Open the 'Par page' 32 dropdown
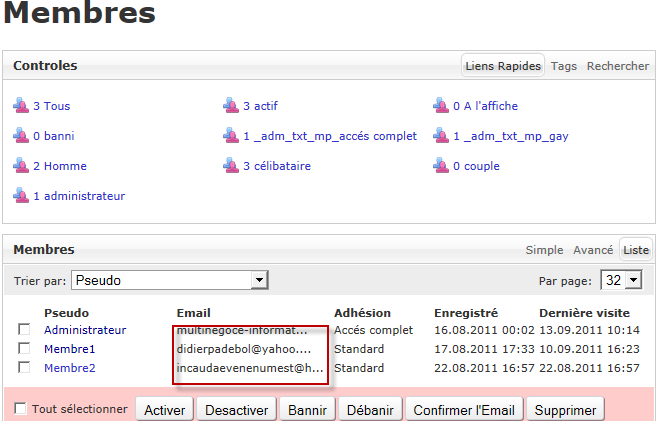 [621, 280]
